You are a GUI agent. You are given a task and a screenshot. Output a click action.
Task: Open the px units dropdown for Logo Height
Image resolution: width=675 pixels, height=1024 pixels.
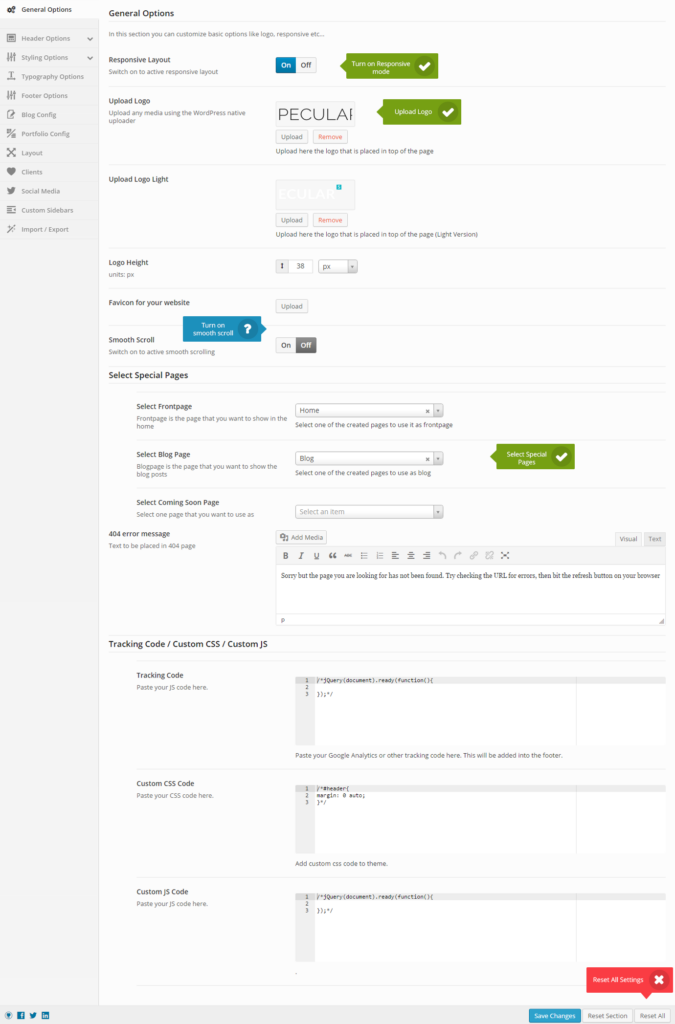[338, 266]
